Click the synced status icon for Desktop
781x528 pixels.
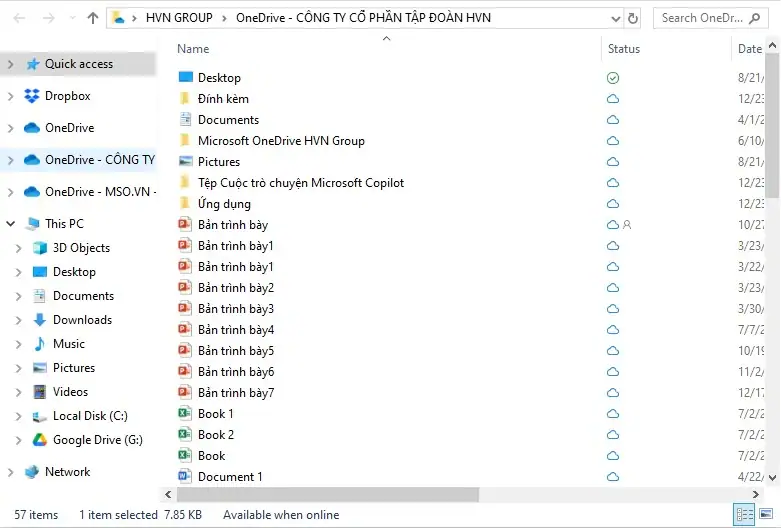[x=613, y=78]
